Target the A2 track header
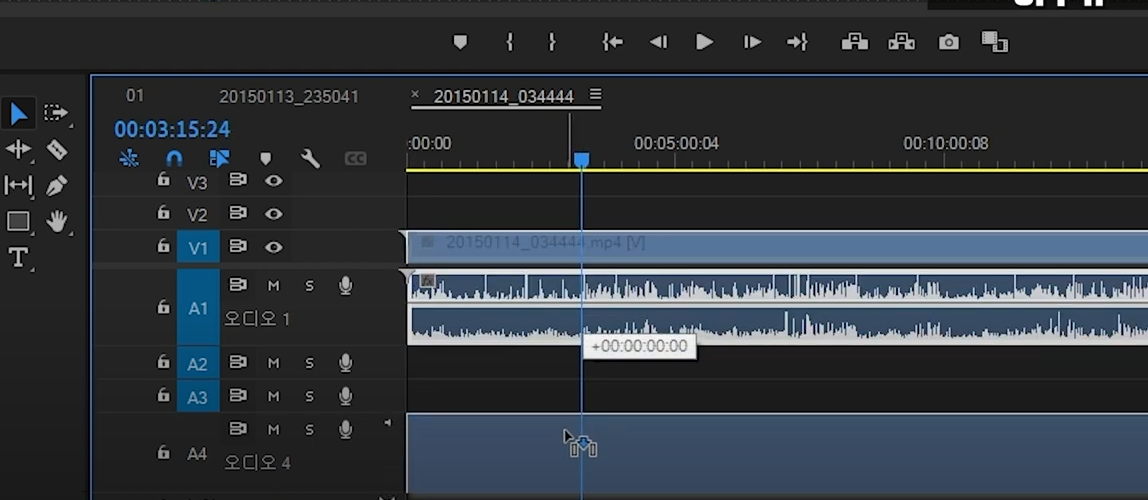Viewport: 1148px width, 500px height. [198, 363]
